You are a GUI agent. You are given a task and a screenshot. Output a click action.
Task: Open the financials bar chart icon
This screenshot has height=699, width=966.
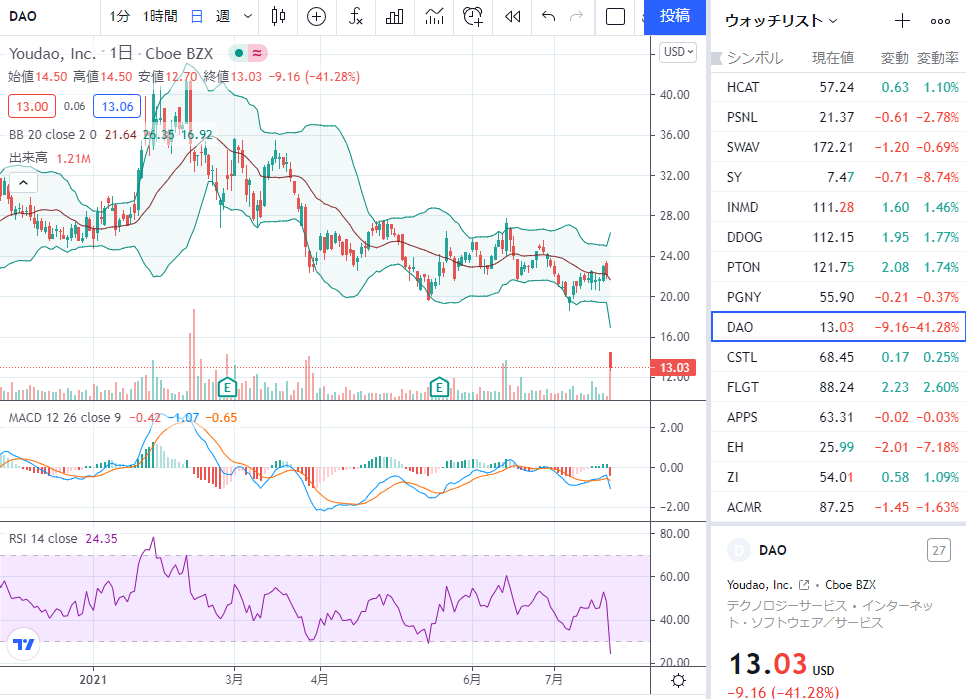[394, 17]
